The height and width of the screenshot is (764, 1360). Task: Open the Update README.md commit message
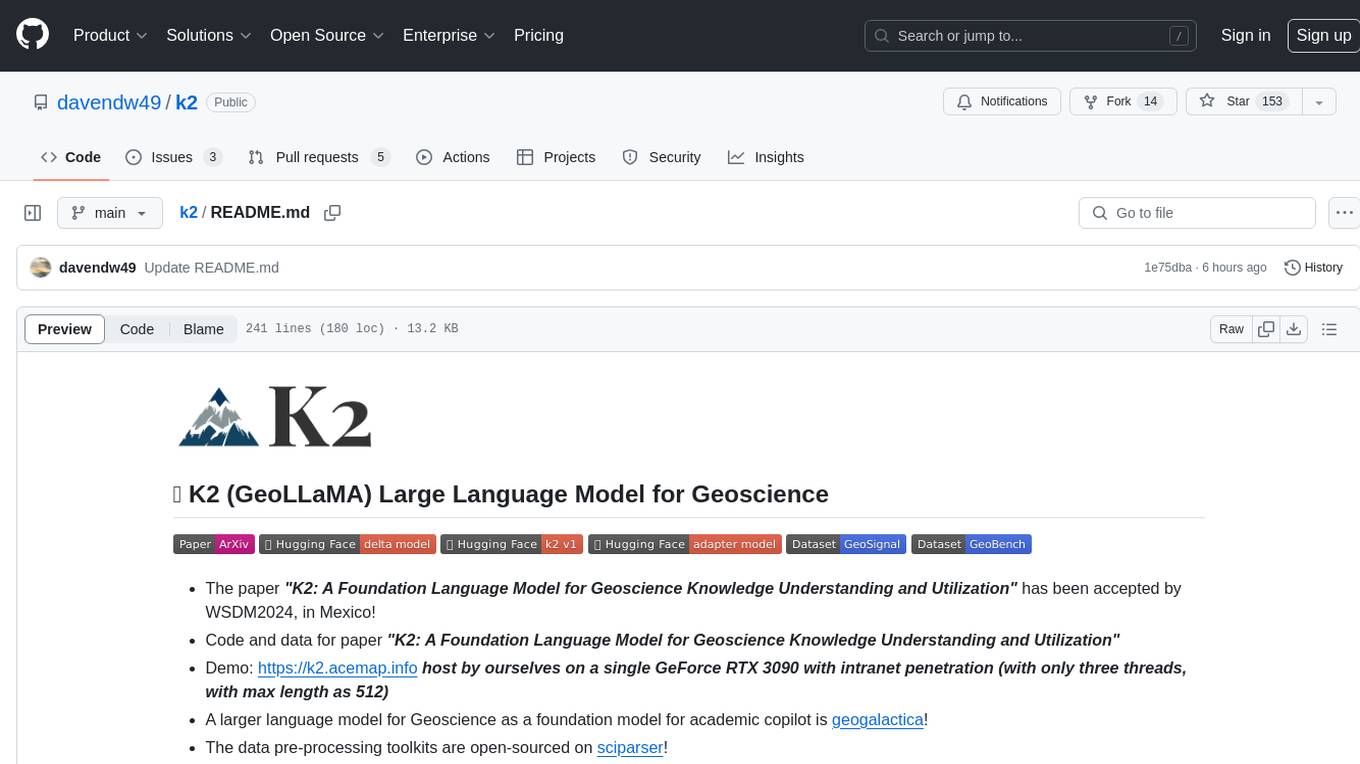[x=211, y=268]
